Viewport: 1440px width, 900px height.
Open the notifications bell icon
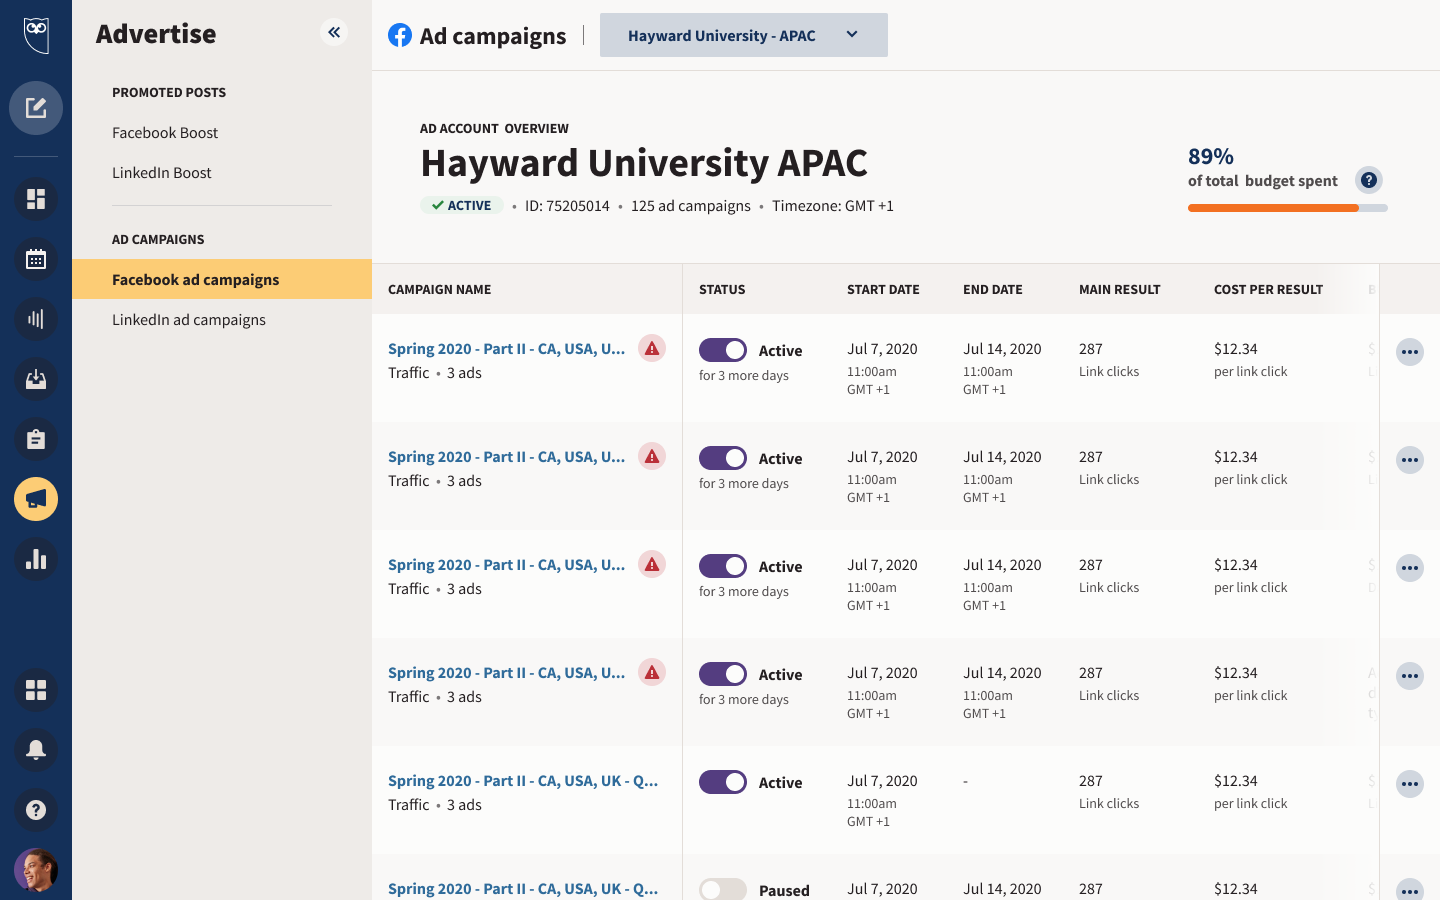point(36,750)
